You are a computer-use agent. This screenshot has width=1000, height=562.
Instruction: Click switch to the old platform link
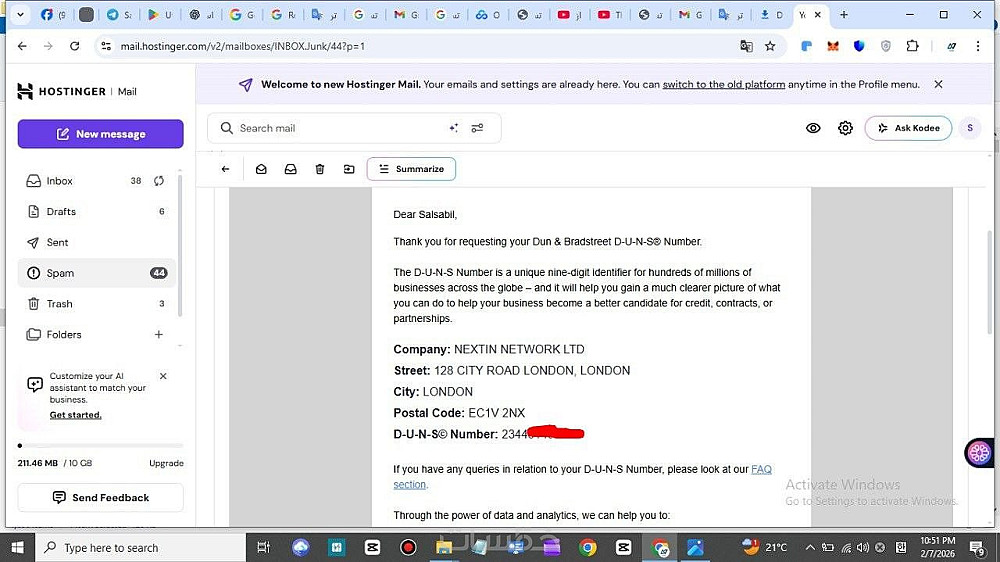point(724,84)
